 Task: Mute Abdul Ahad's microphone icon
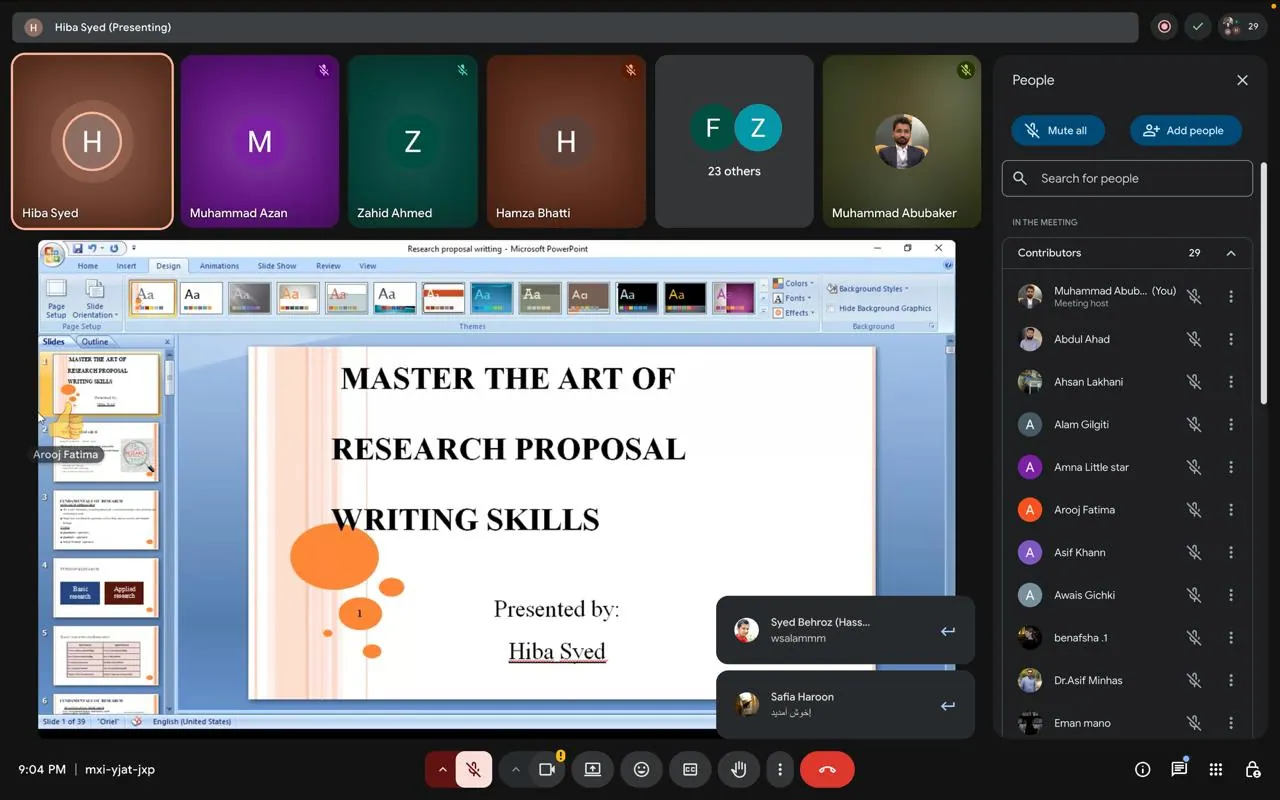pyautogui.click(x=1194, y=339)
